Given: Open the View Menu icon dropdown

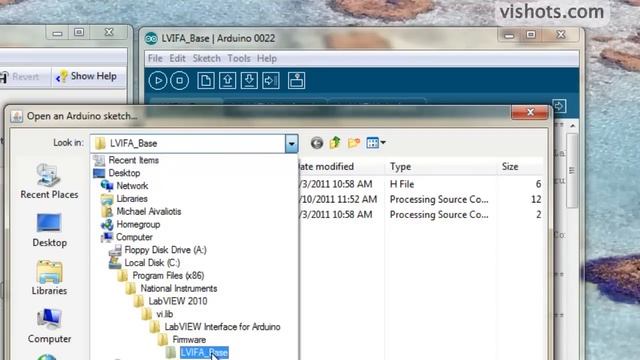Looking at the screenshot, I should click(376, 142).
